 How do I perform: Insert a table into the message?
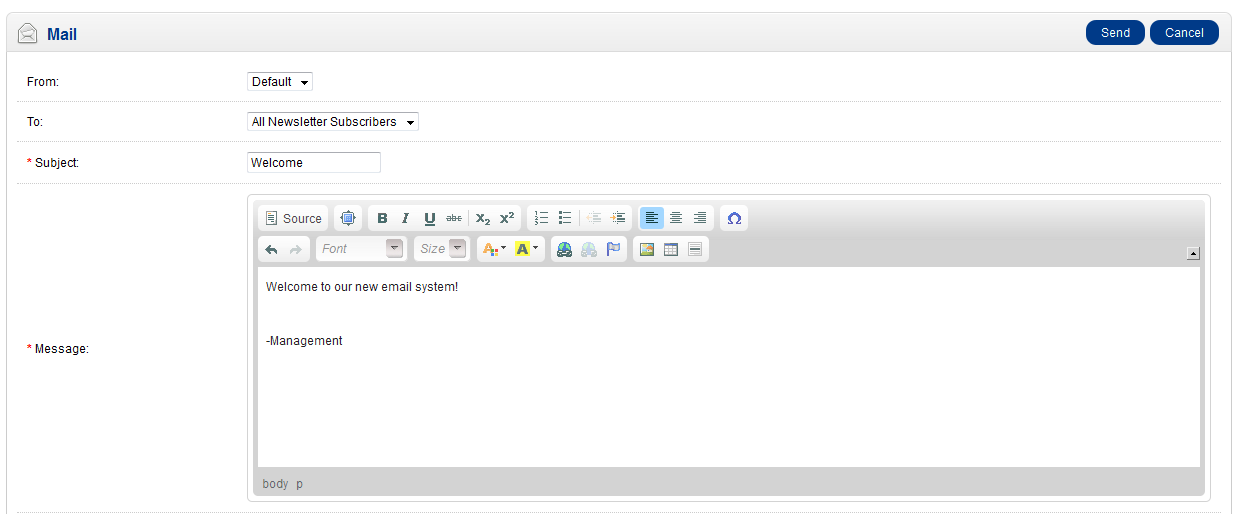tap(671, 249)
